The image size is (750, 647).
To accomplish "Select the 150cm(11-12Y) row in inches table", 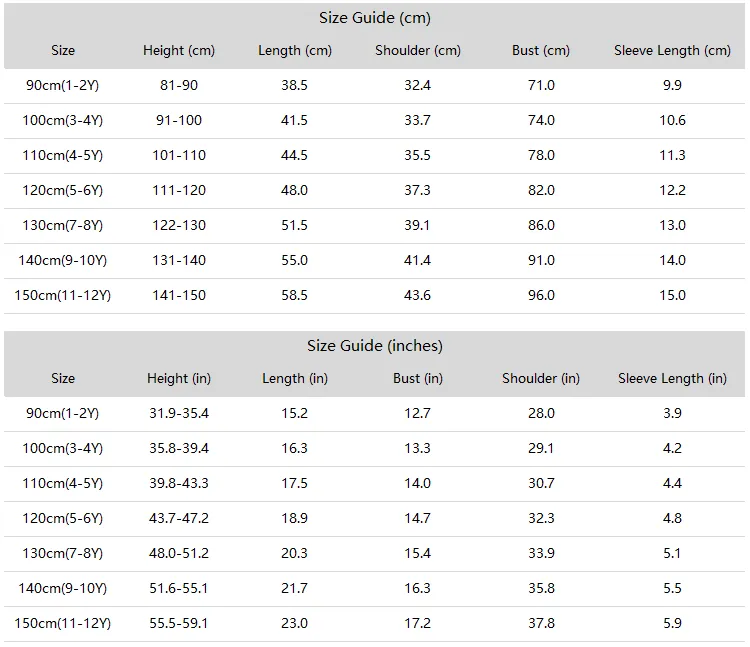I will coord(375,624).
